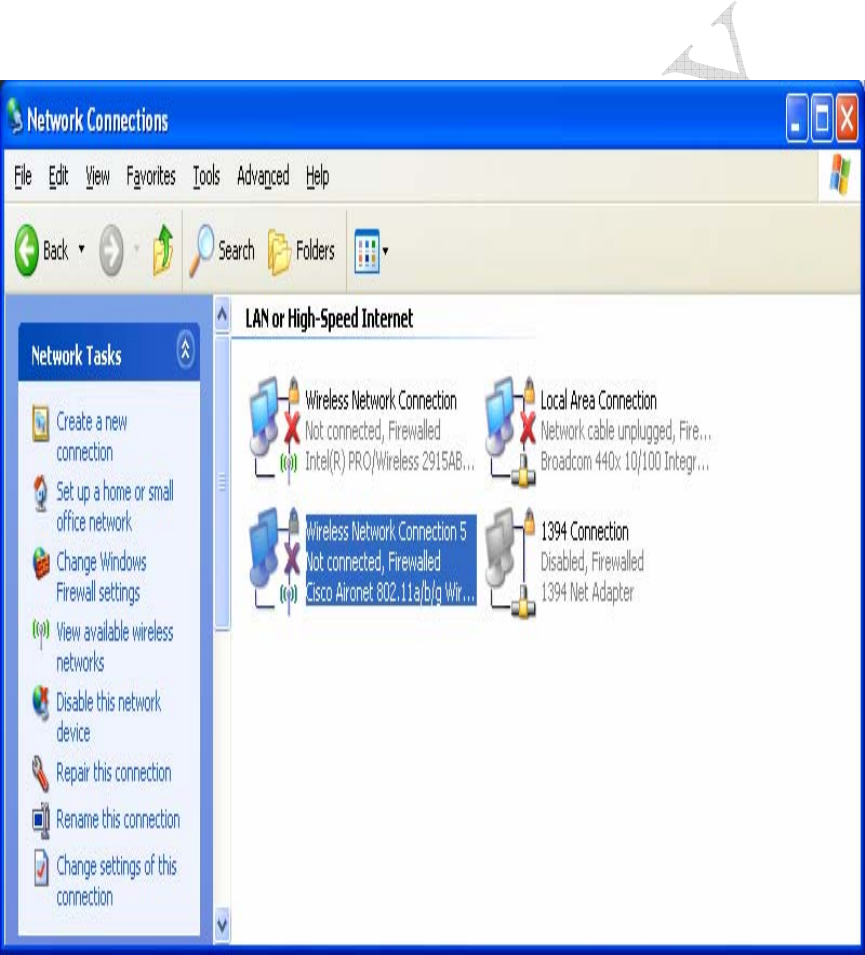Click the 1394 Connection name text
Screen dimensions: 865x955
click(x=585, y=532)
